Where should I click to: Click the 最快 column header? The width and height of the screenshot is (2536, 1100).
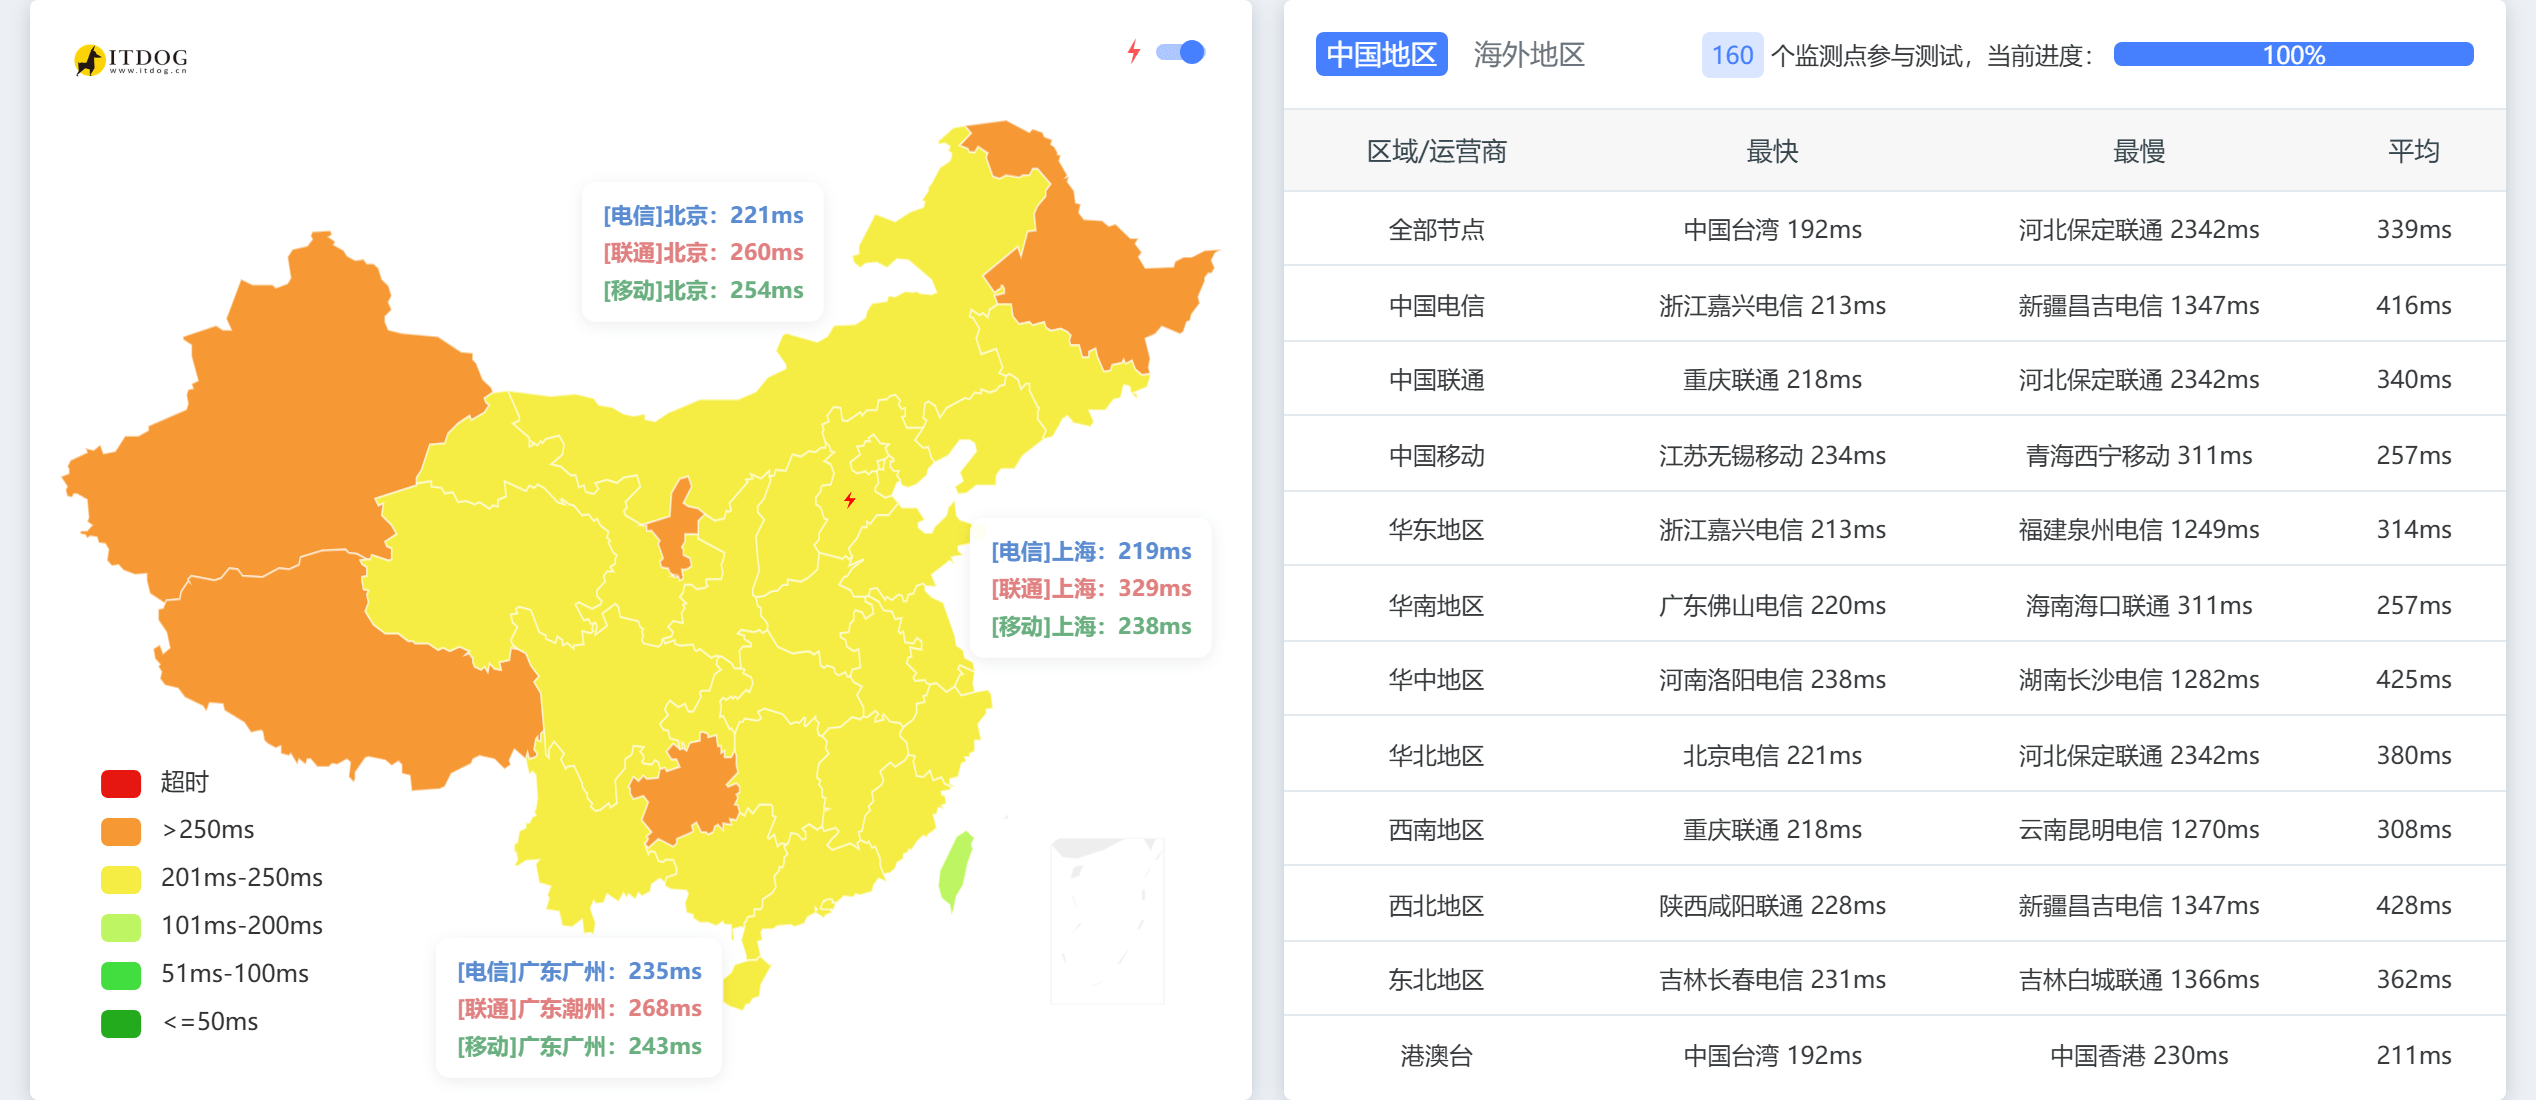(1772, 151)
